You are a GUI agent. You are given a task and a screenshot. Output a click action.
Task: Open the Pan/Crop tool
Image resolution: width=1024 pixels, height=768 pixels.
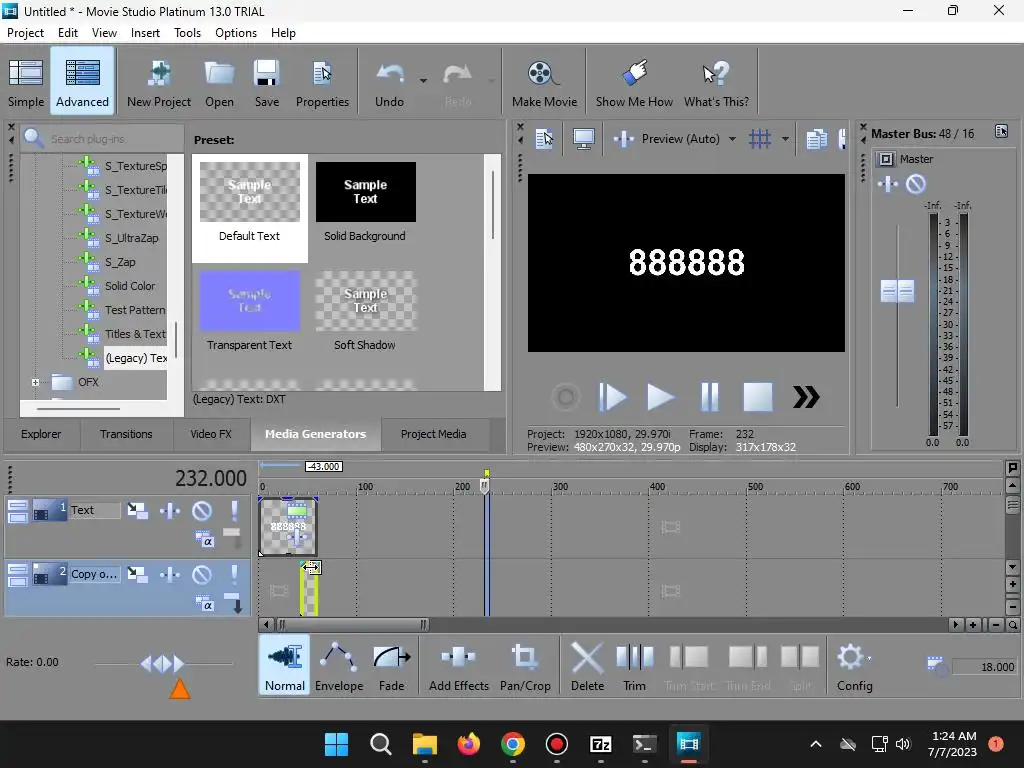525,666
